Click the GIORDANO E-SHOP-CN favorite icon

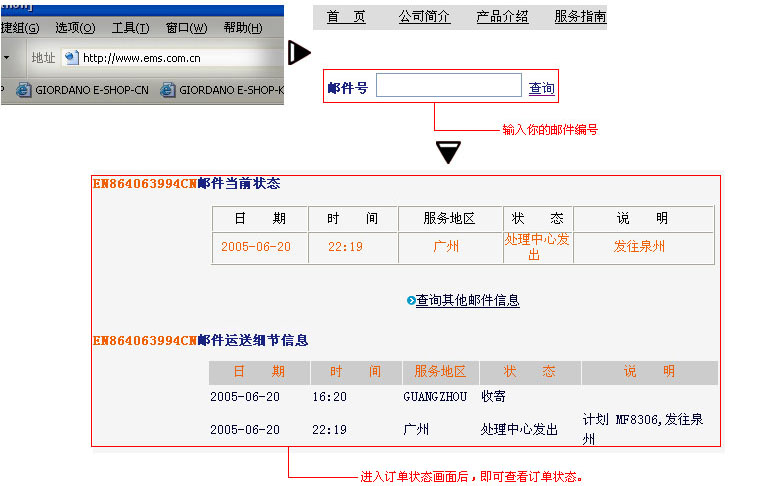coord(23,90)
